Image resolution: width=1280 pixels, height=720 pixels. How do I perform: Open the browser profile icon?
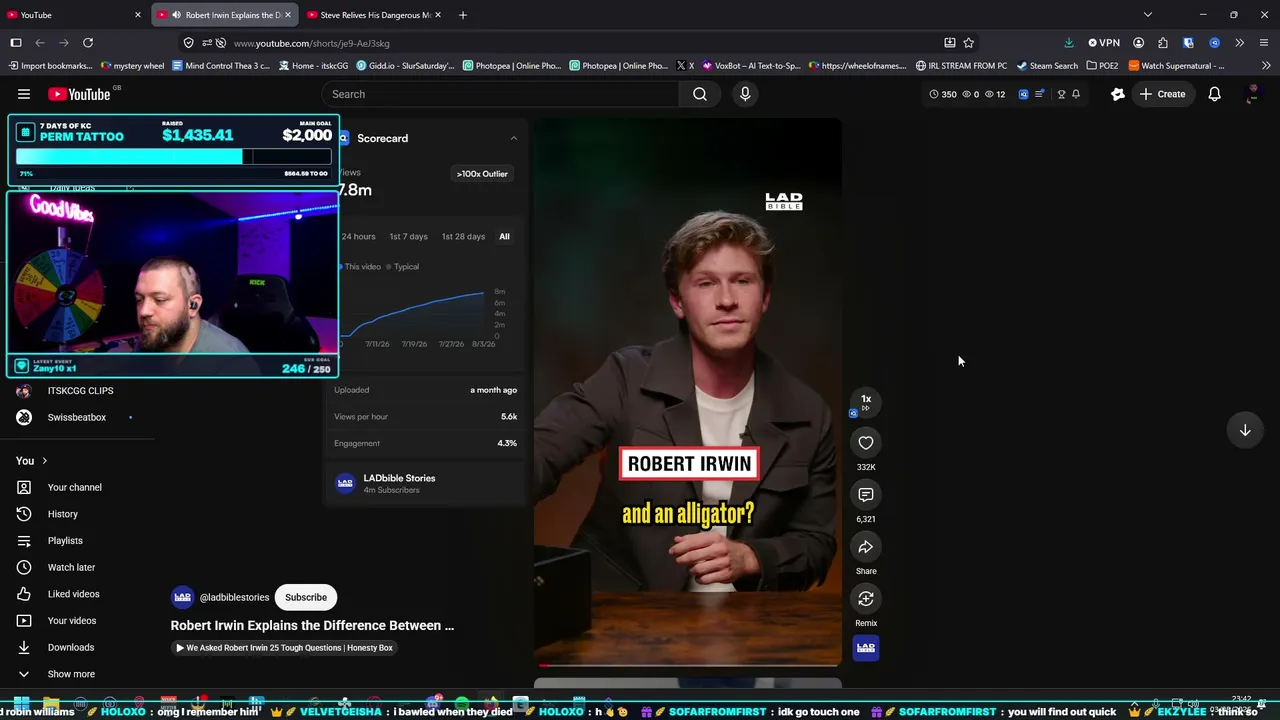click(x=1138, y=43)
